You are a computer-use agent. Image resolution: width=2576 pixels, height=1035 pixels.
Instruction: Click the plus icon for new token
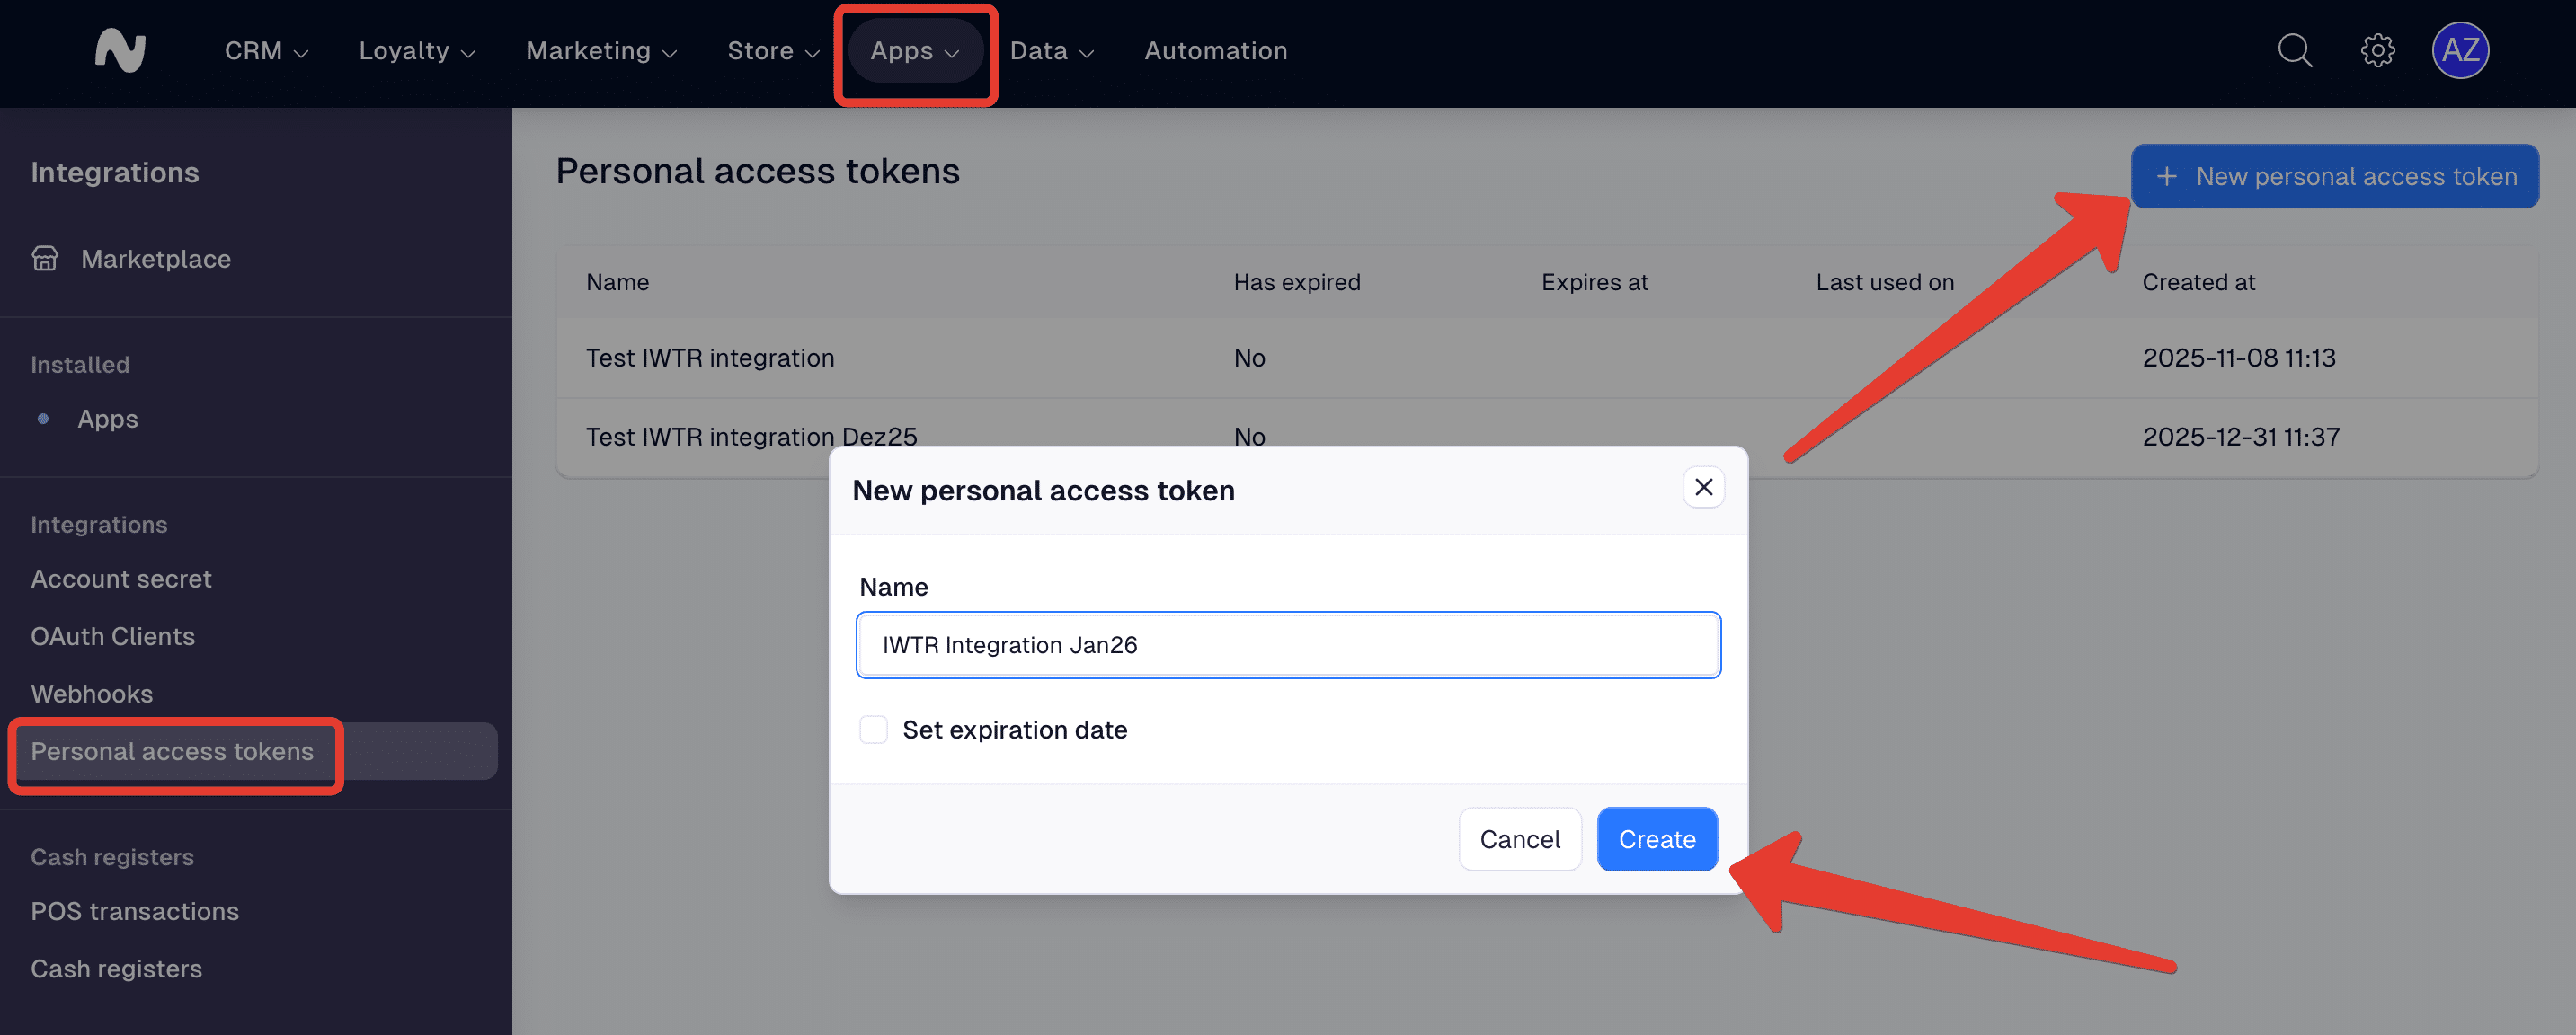tap(2166, 177)
